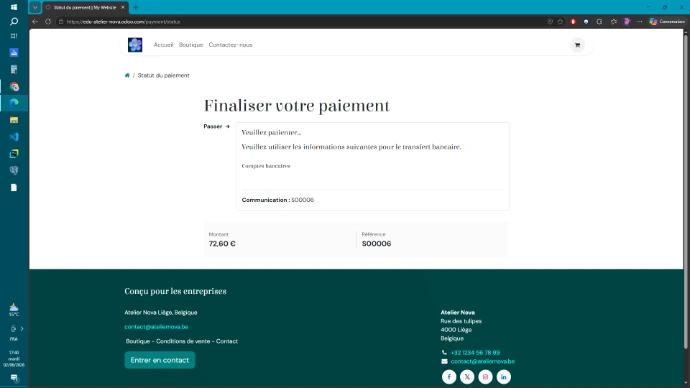Open the white document app in taskbar
The width and height of the screenshot is (690, 388).
point(14,187)
